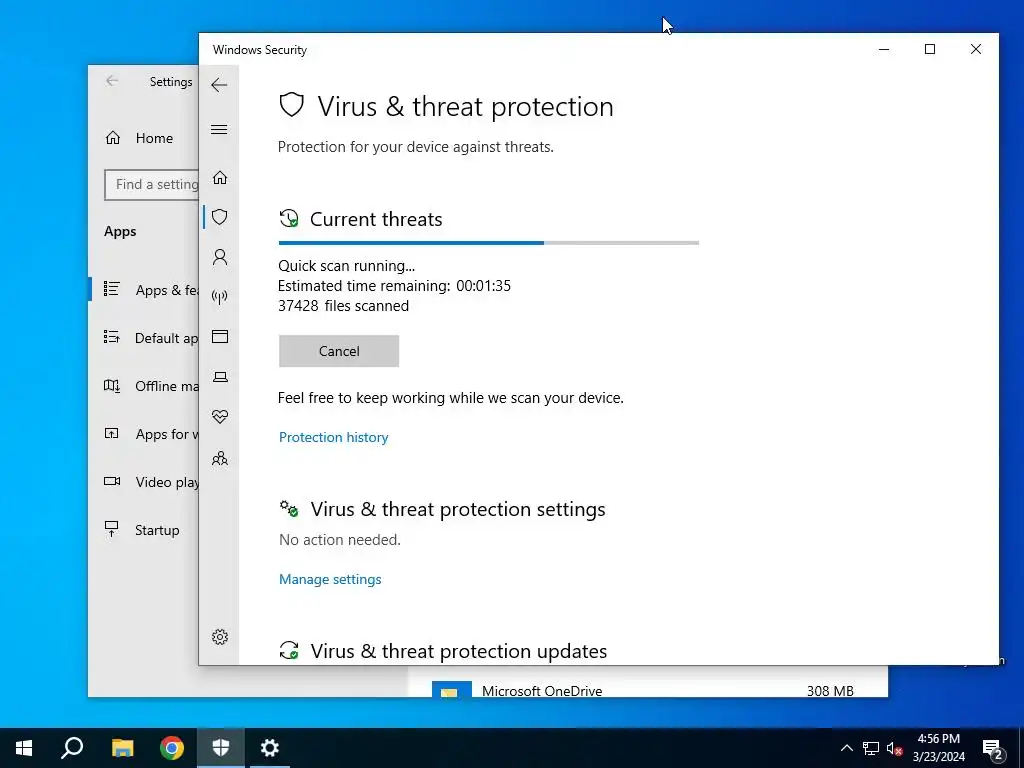Open App & browser control icon
Viewport: 1024px width, 768px height.
click(x=219, y=337)
